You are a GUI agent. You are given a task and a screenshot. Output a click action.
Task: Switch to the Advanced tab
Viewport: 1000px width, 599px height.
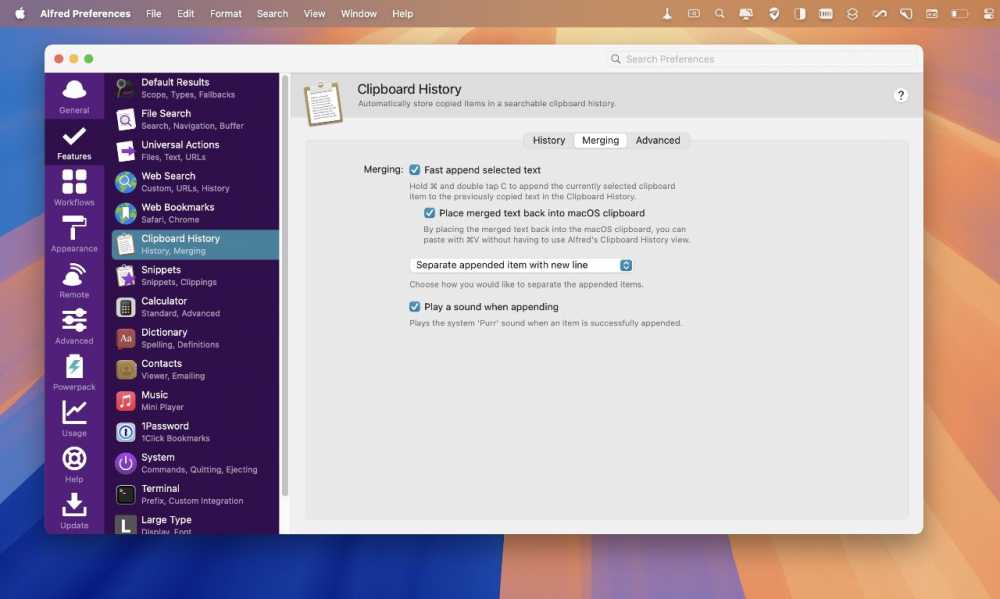point(658,140)
